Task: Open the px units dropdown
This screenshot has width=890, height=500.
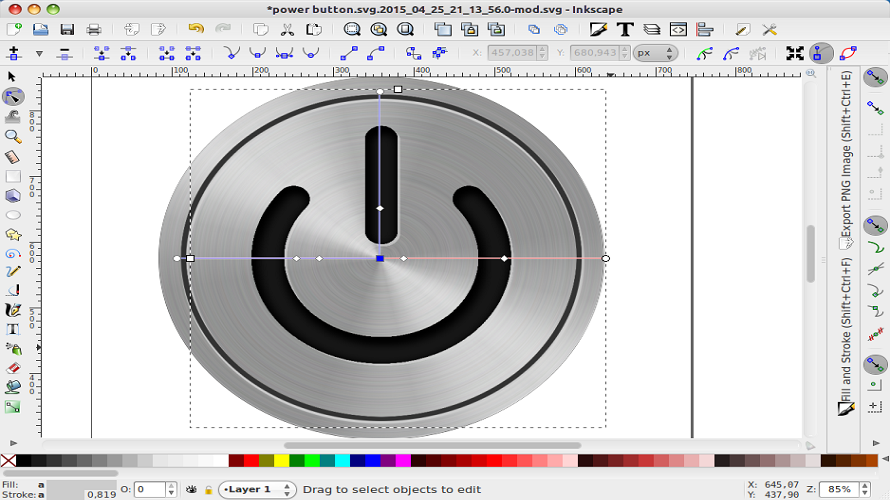Action: pyautogui.click(x=654, y=53)
